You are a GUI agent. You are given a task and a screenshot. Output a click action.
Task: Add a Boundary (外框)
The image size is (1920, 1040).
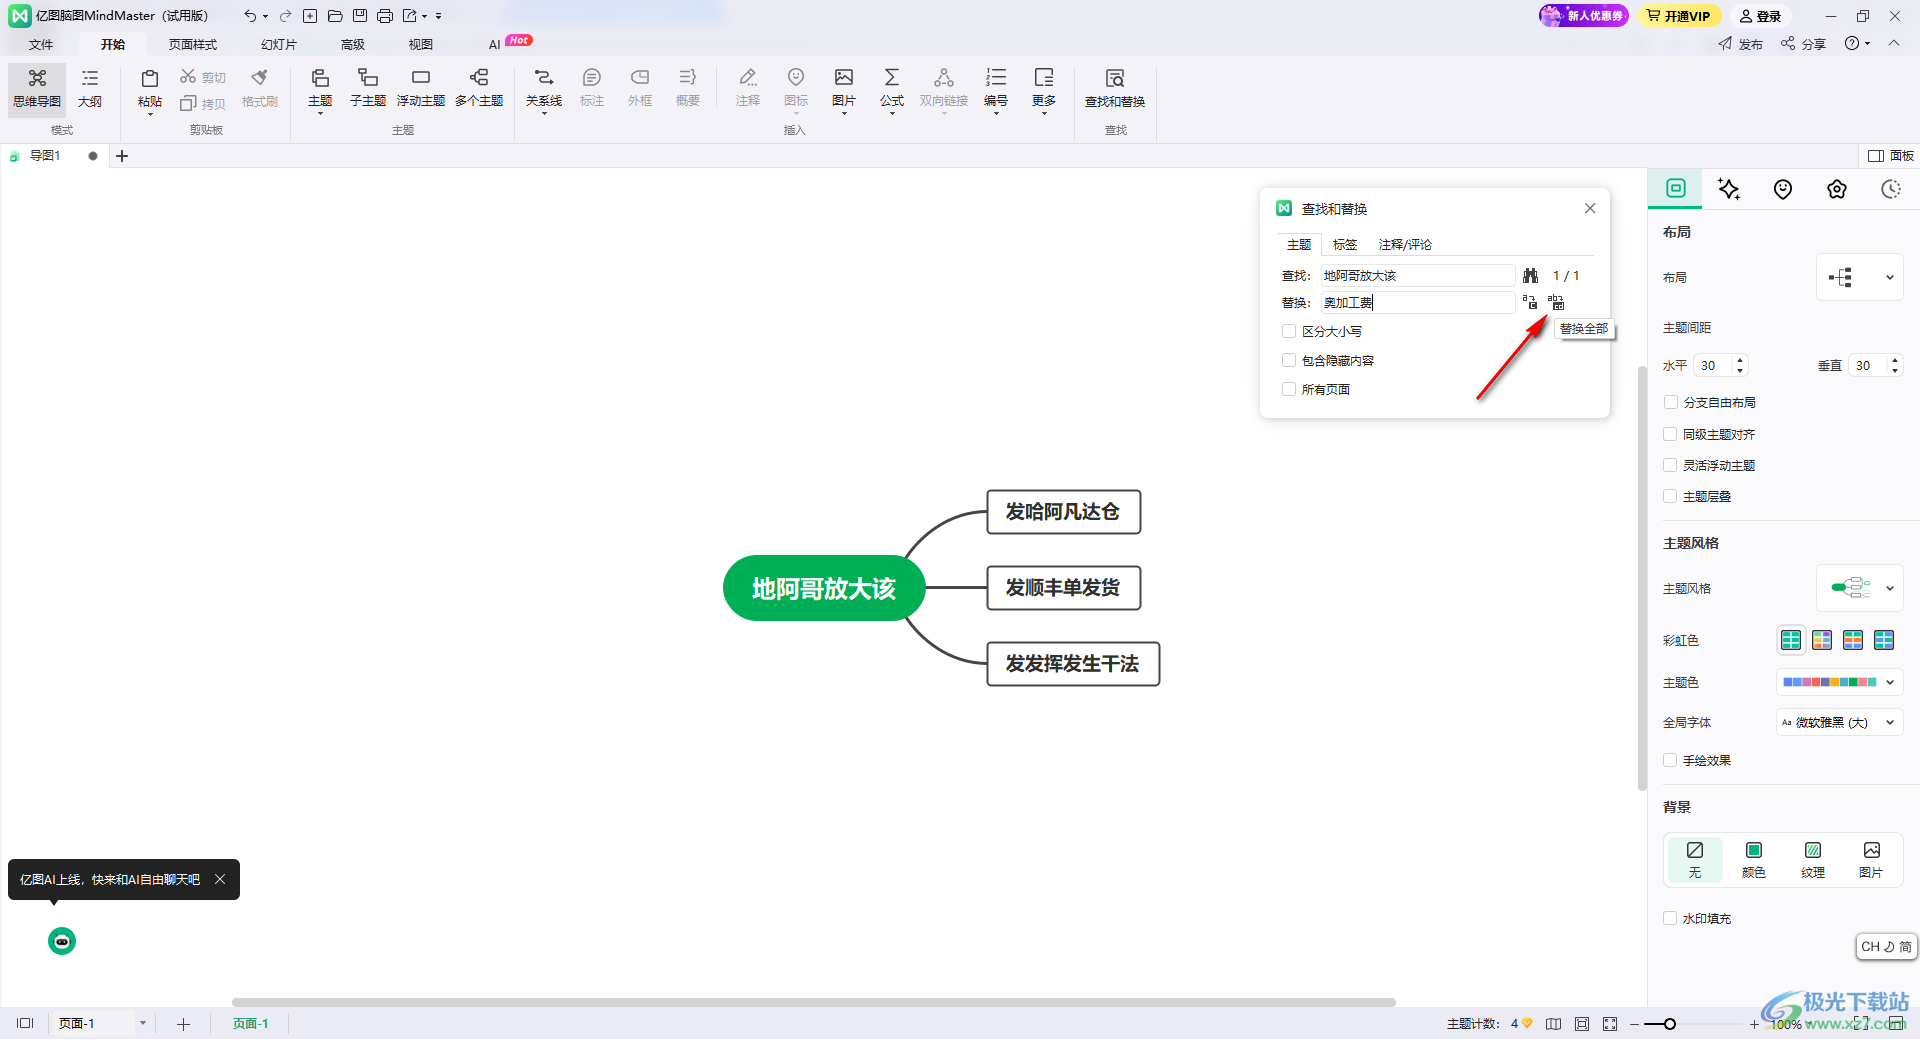(640, 89)
